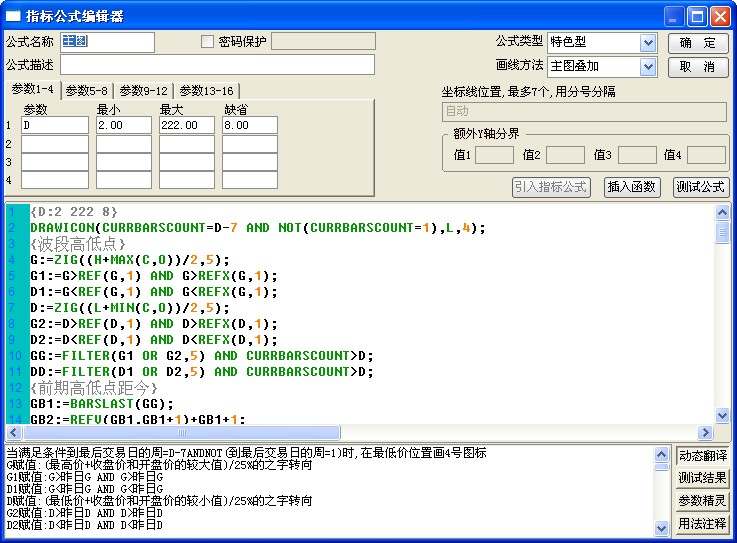The height and width of the screenshot is (543, 737).
Task: Click the 值1 input field
Action: pos(494,155)
